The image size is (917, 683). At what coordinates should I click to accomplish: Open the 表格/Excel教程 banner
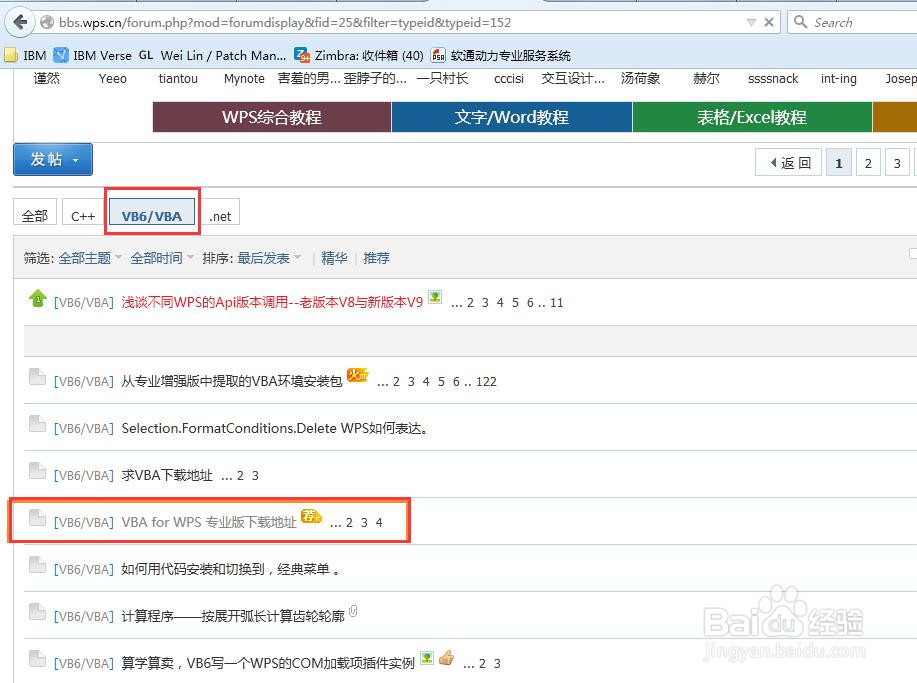[x=752, y=117]
